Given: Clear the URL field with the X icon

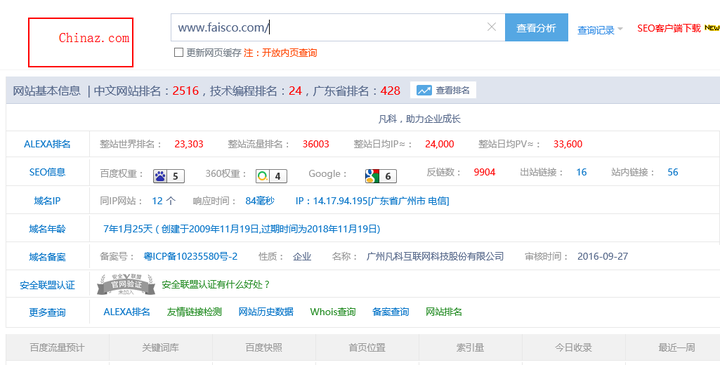Looking at the screenshot, I should (x=491, y=27).
